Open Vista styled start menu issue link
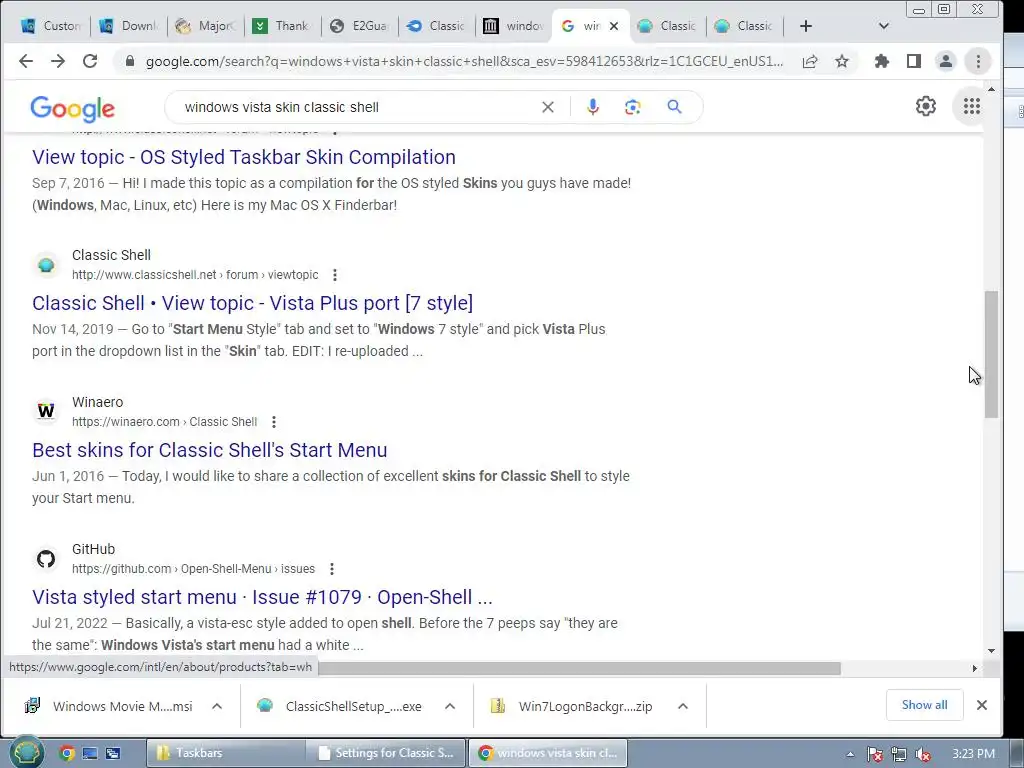The width and height of the screenshot is (1024, 768). [262, 597]
